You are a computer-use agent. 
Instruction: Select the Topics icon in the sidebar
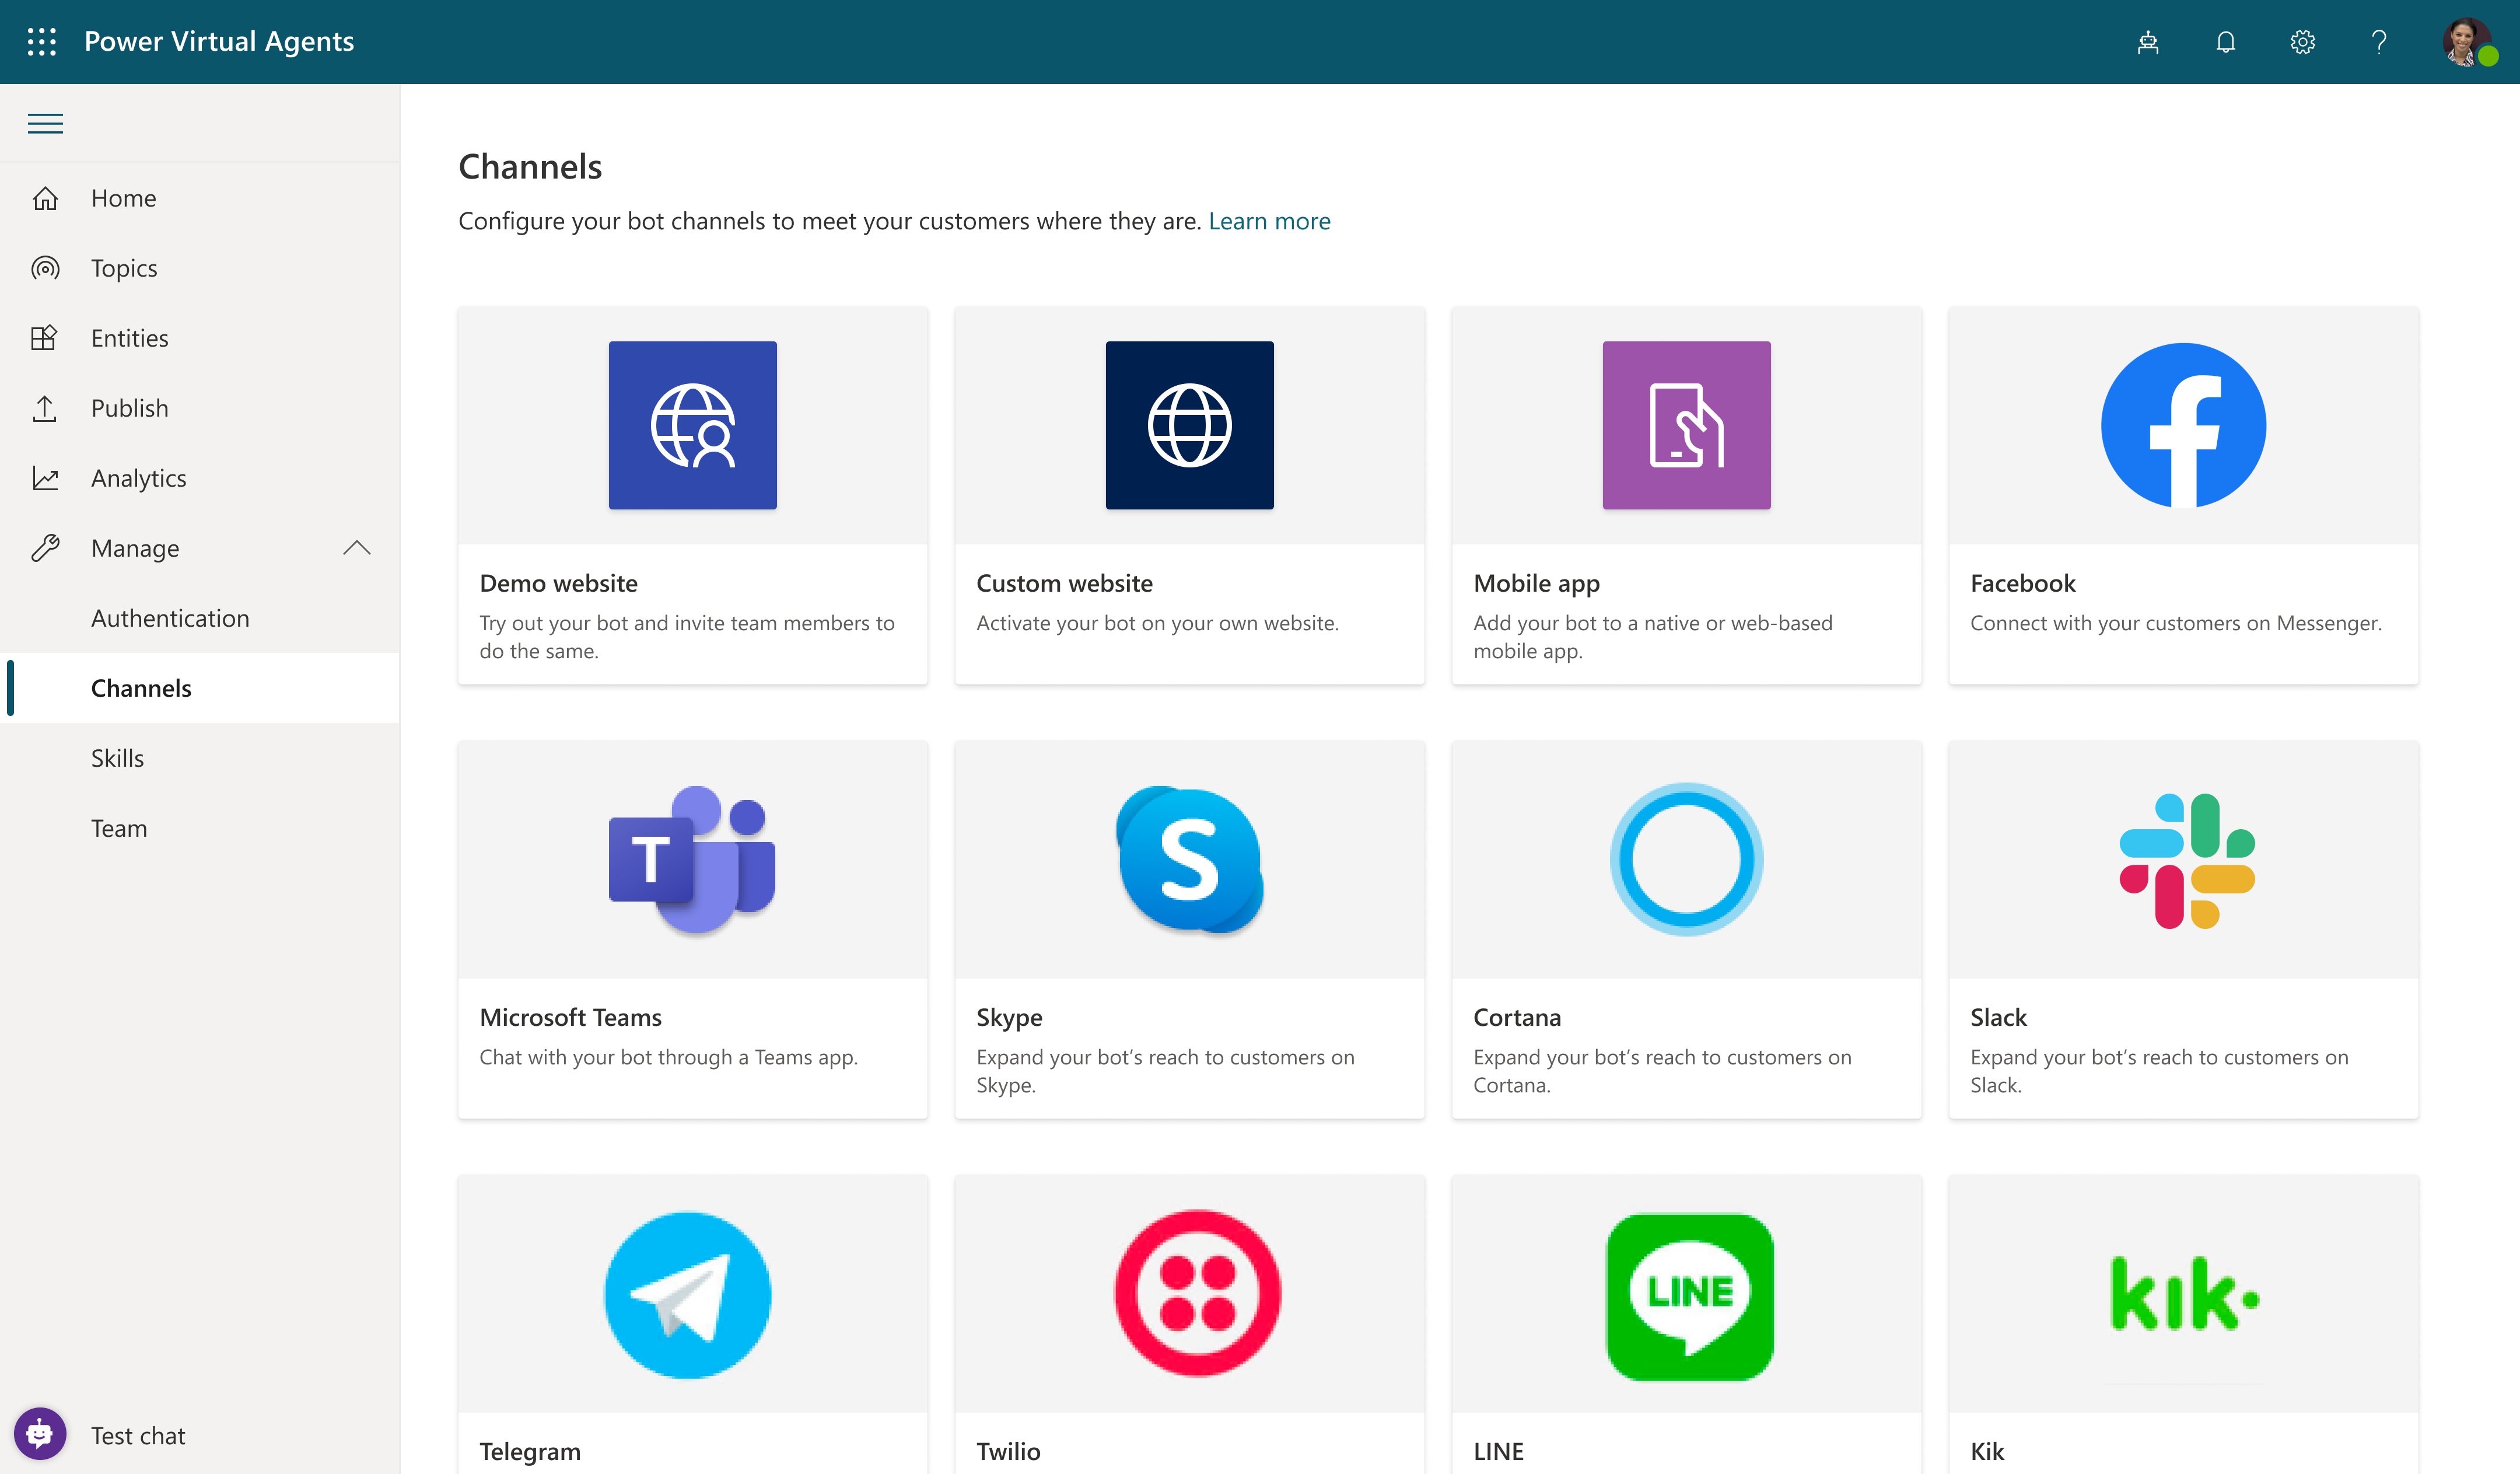(x=46, y=267)
